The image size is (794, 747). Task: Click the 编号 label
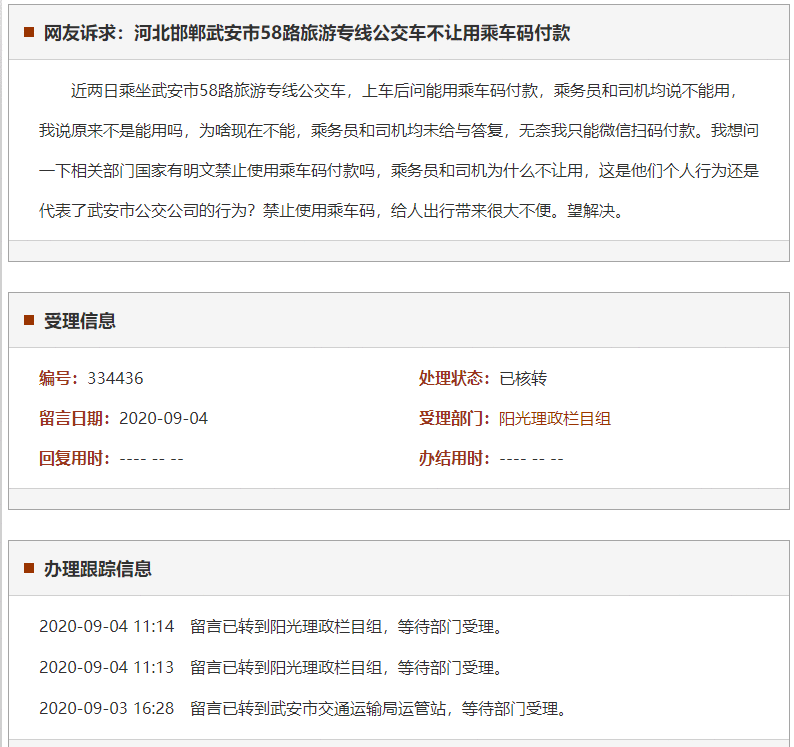tap(59, 378)
